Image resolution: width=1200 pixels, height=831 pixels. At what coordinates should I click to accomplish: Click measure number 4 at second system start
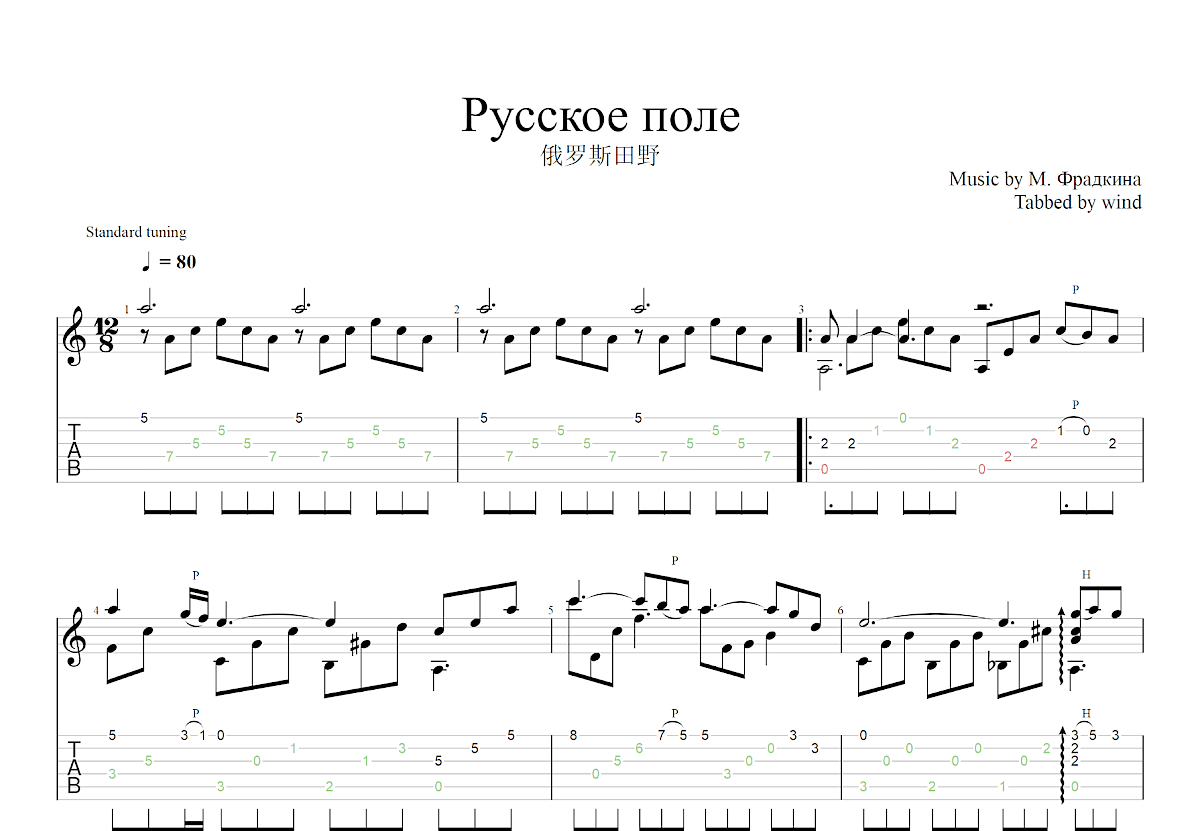[x=97, y=609]
